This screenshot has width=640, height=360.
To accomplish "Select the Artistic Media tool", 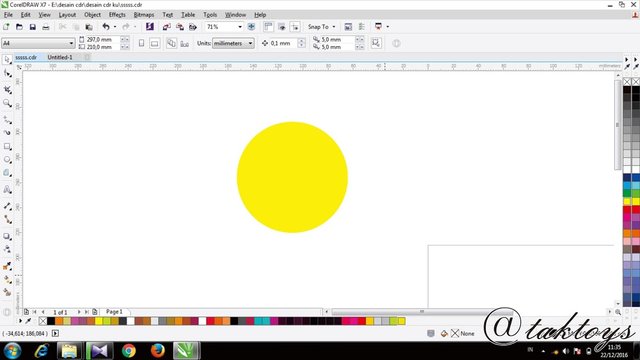I will pos(7,132).
